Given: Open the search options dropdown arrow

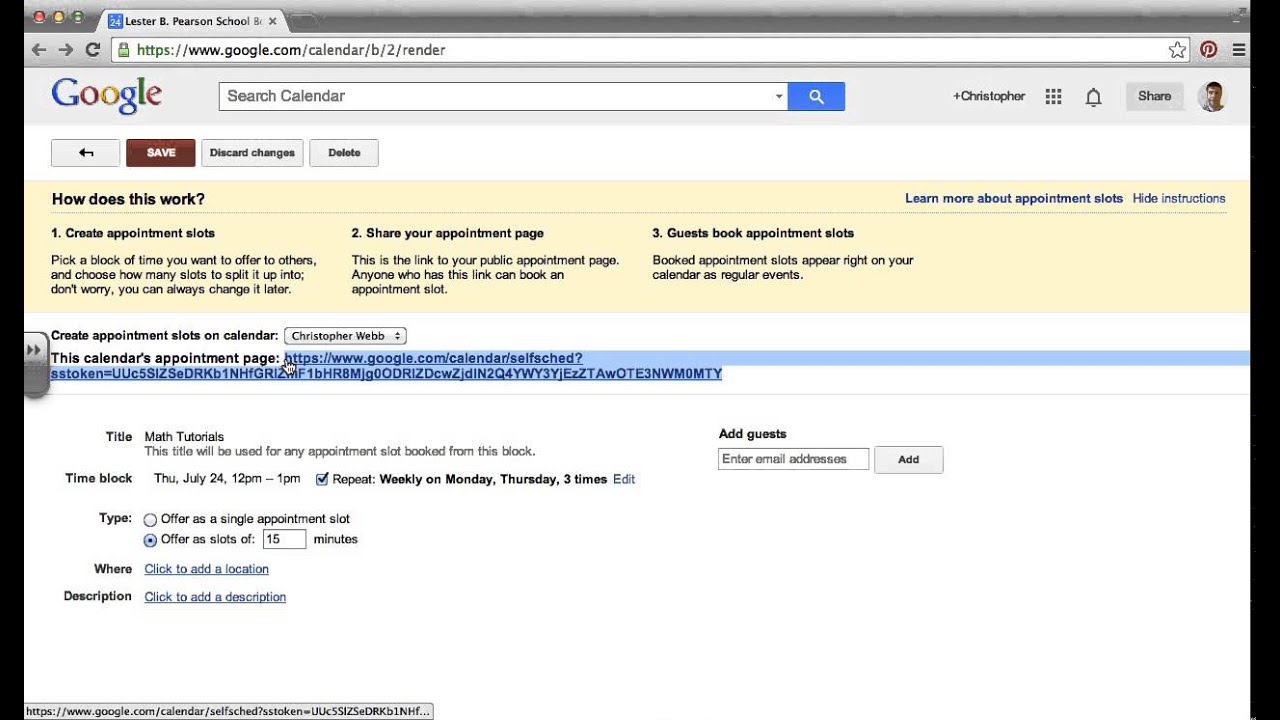Looking at the screenshot, I should pos(779,97).
